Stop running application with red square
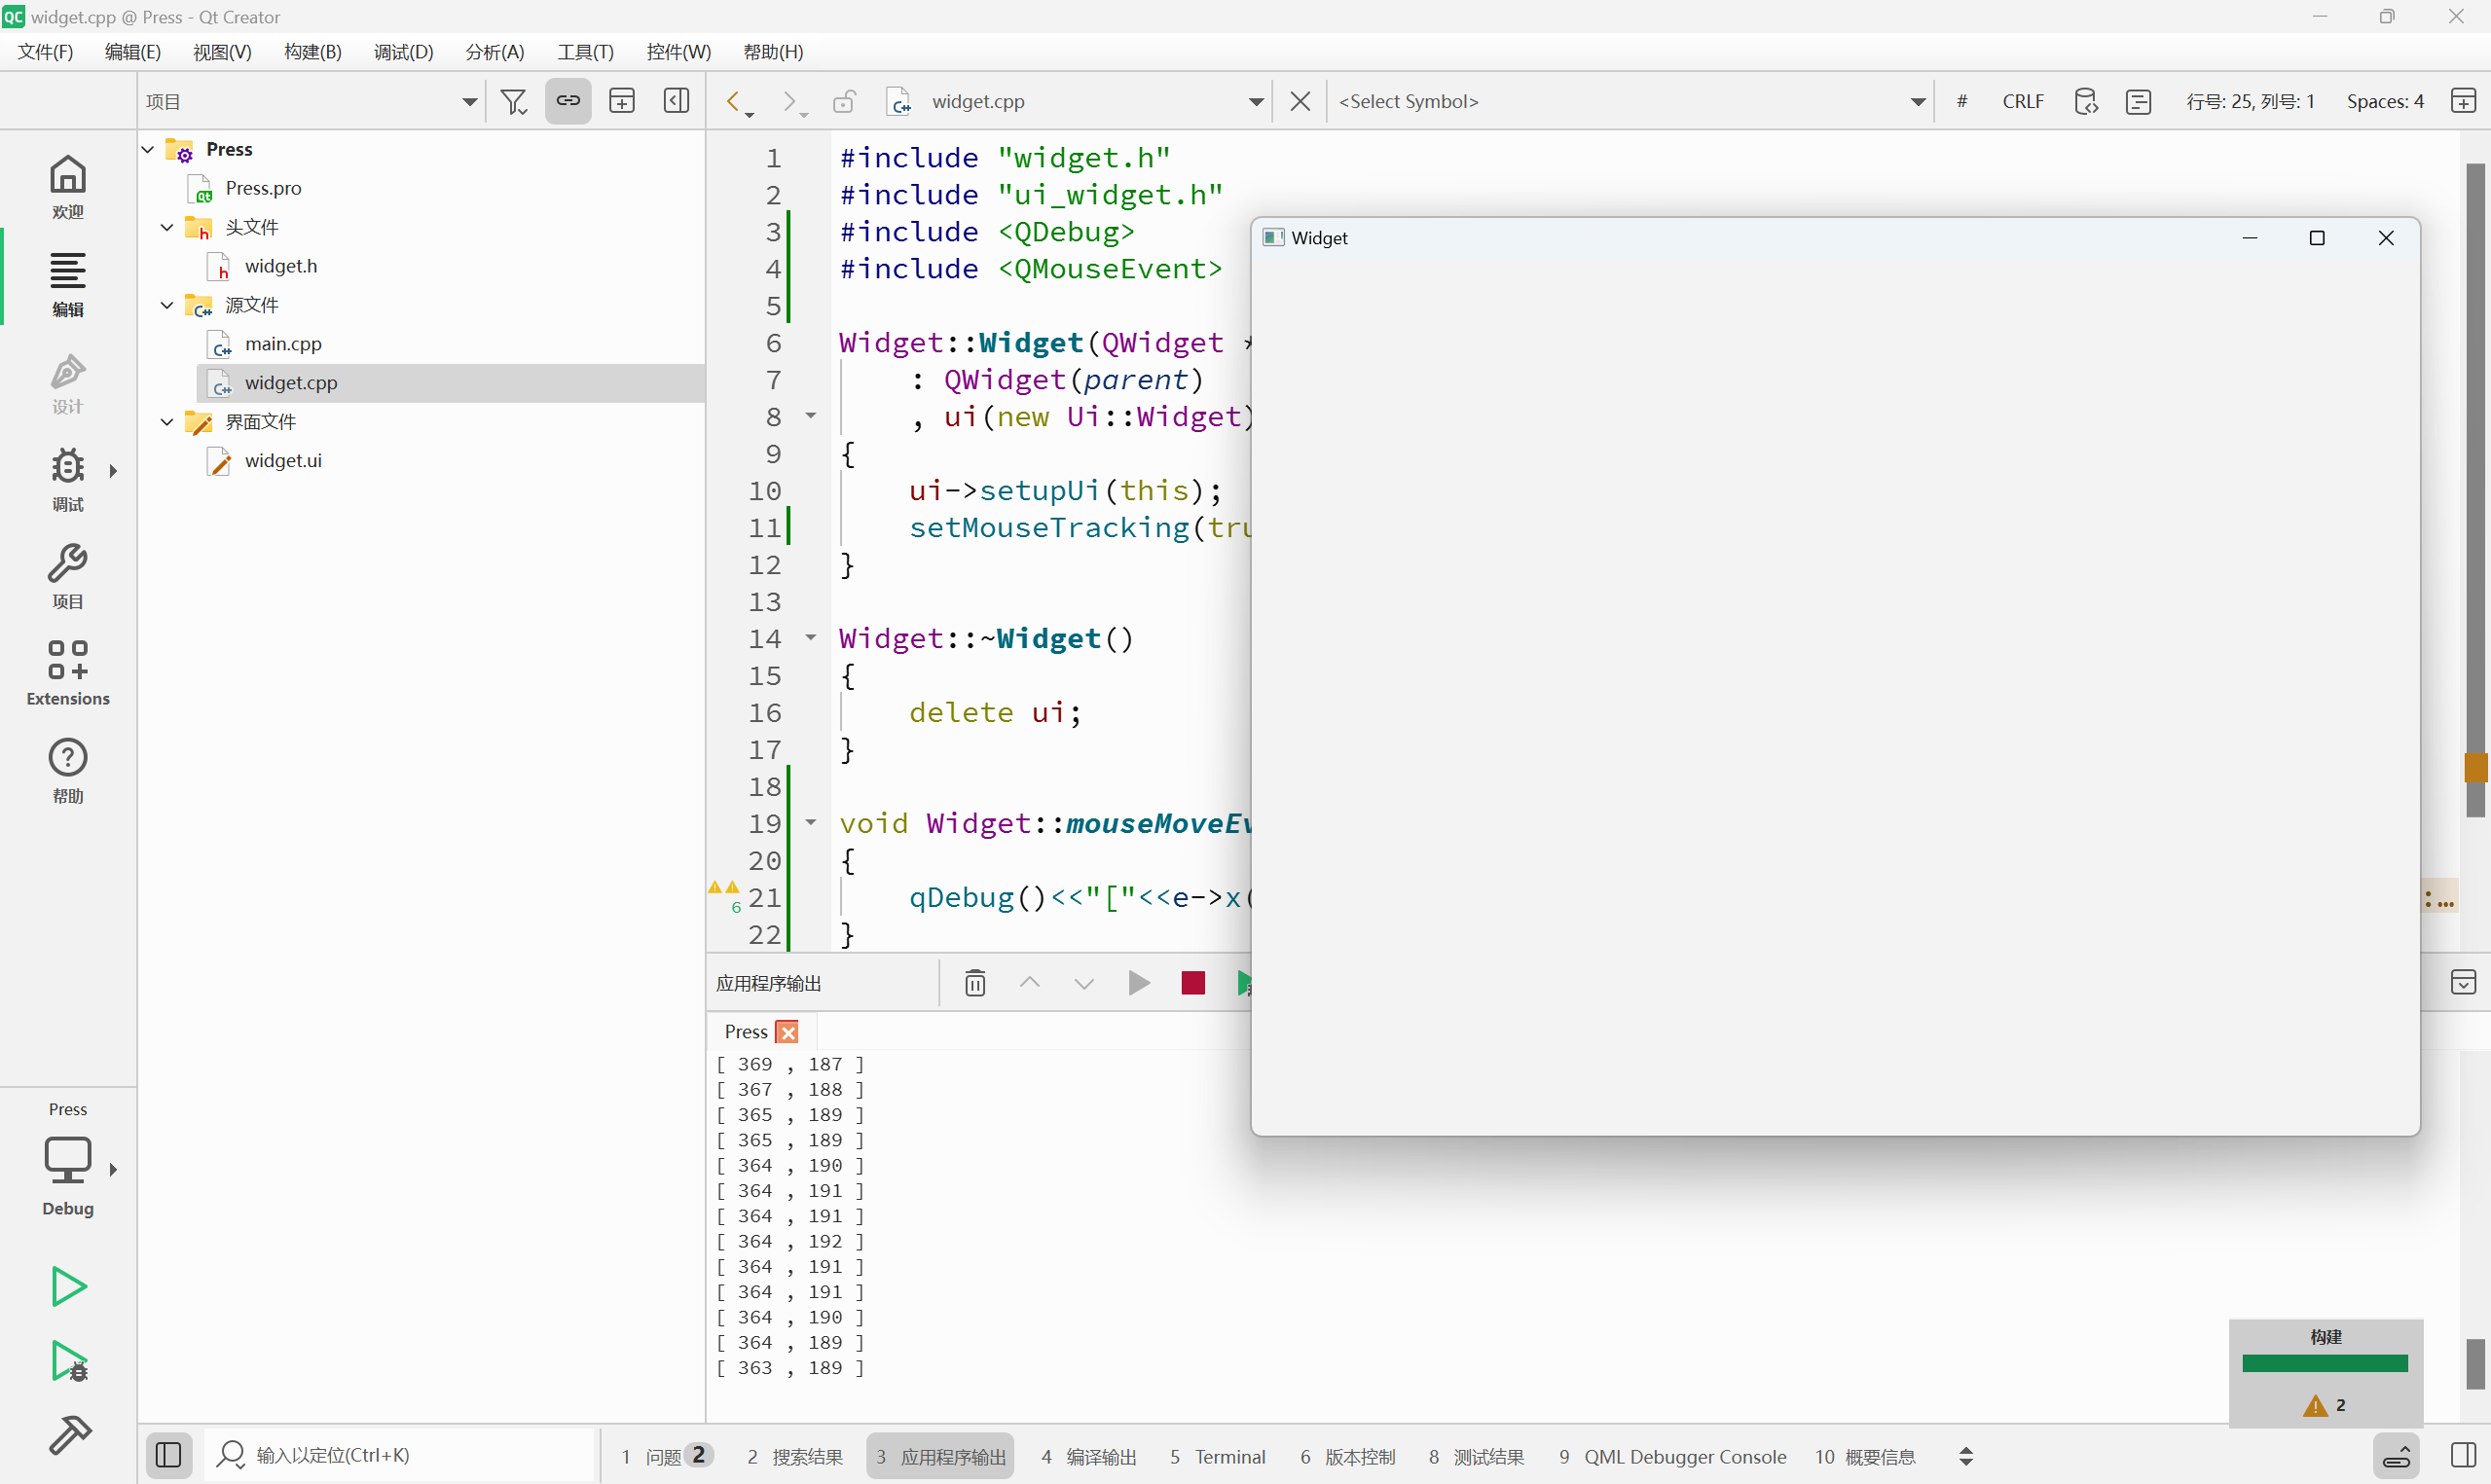Image resolution: width=2491 pixels, height=1484 pixels. (1192, 983)
